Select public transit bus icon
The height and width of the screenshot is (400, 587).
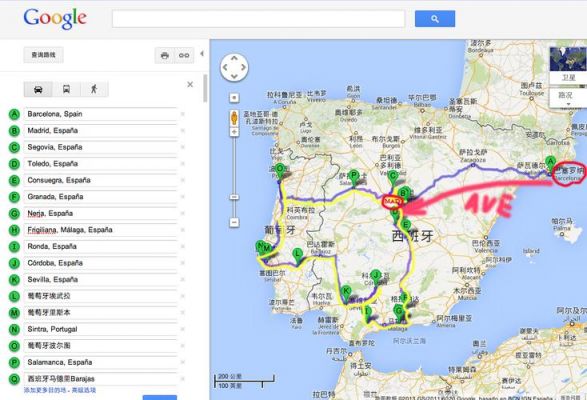pos(66,90)
